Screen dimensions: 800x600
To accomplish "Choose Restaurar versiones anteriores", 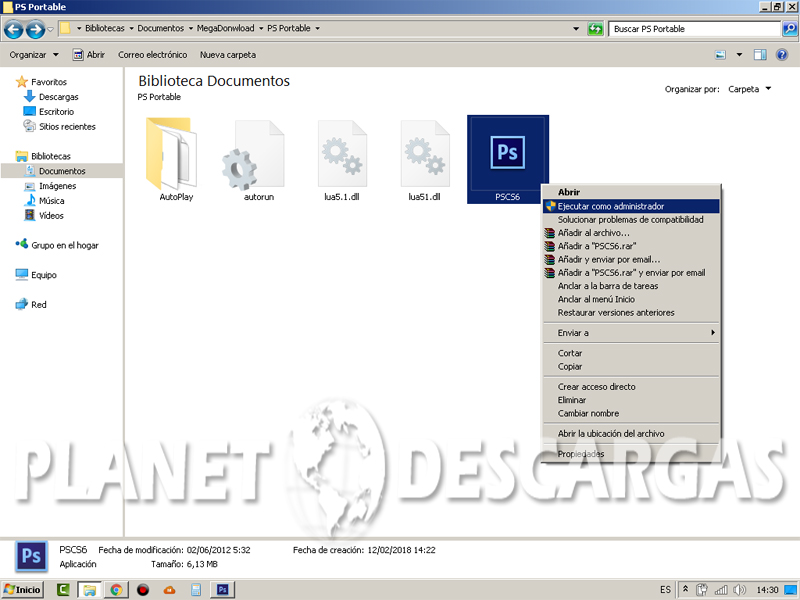I will (x=631, y=312).
